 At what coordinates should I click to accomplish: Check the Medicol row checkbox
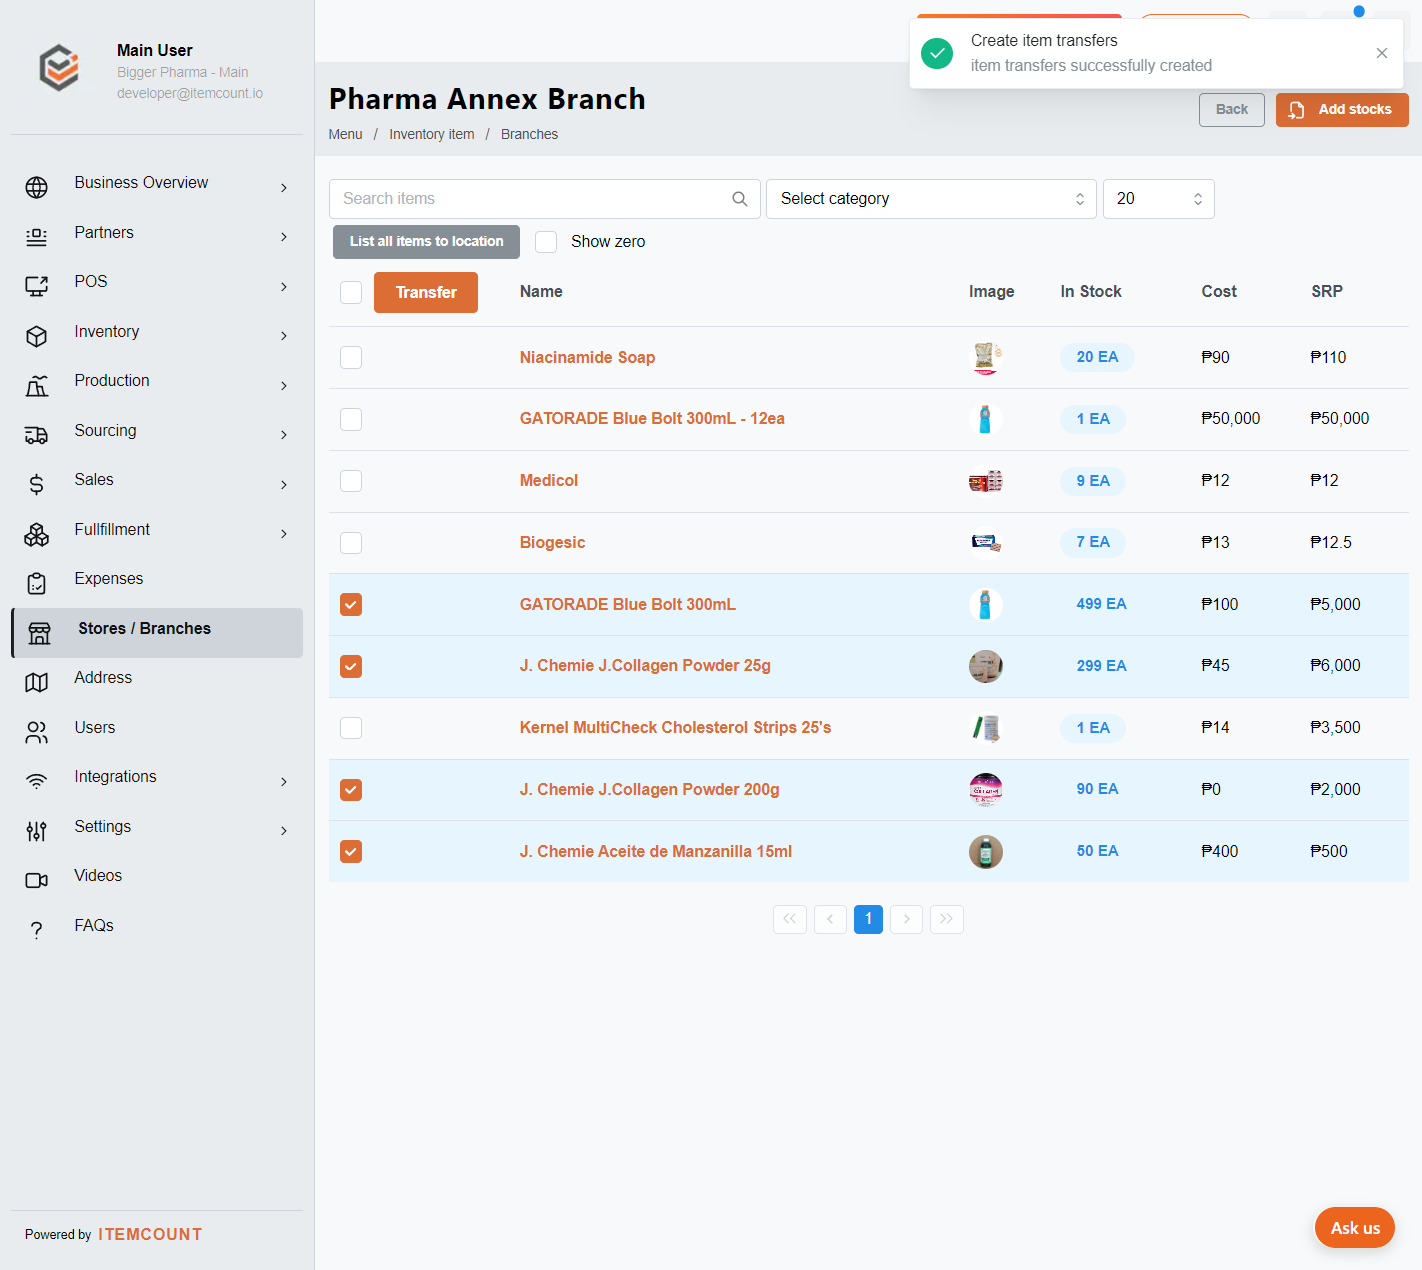click(x=351, y=481)
